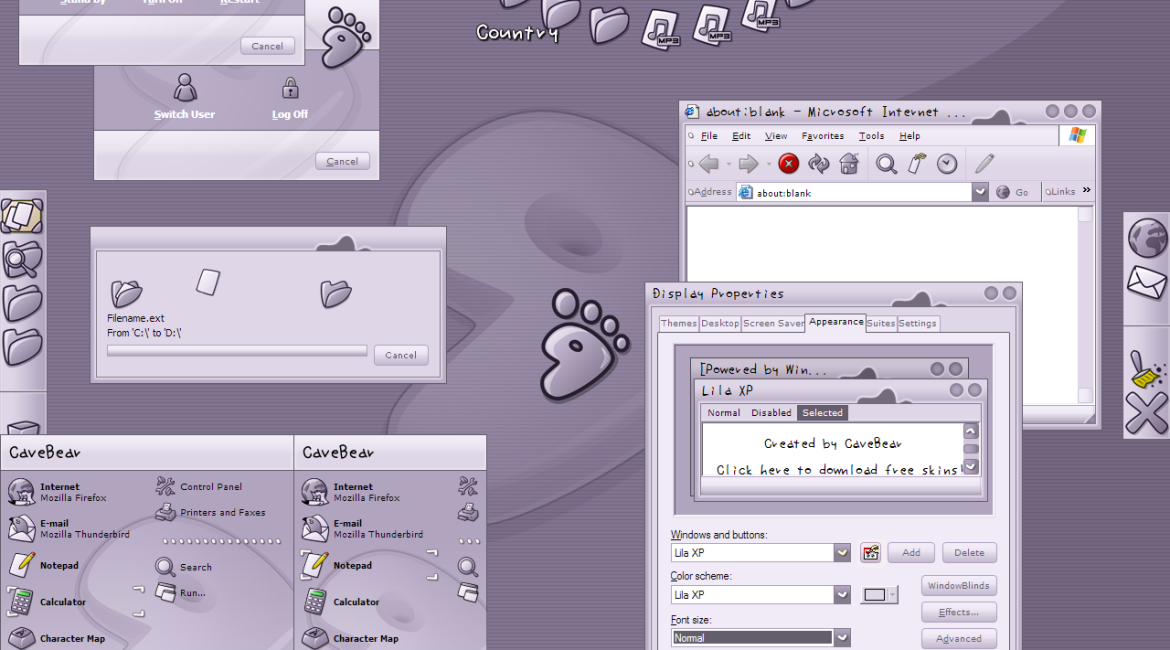Click the Log Off padlock icon
This screenshot has height=650, width=1170.
(x=290, y=89)
